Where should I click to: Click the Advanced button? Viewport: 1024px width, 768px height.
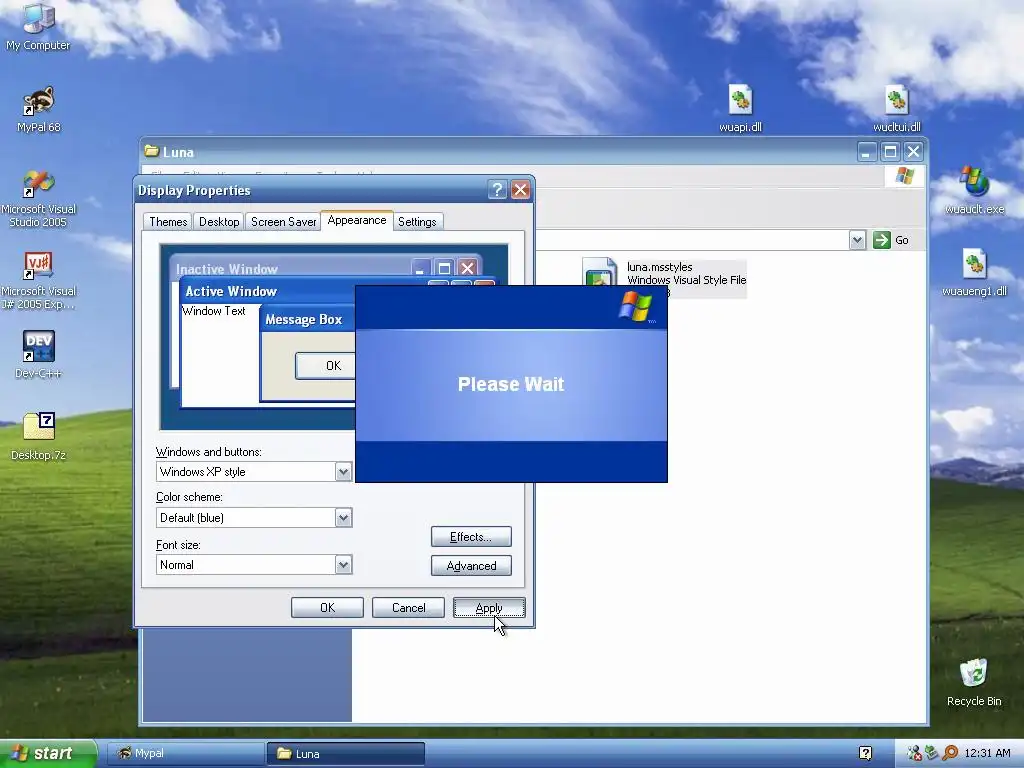(x=471, y=566)
